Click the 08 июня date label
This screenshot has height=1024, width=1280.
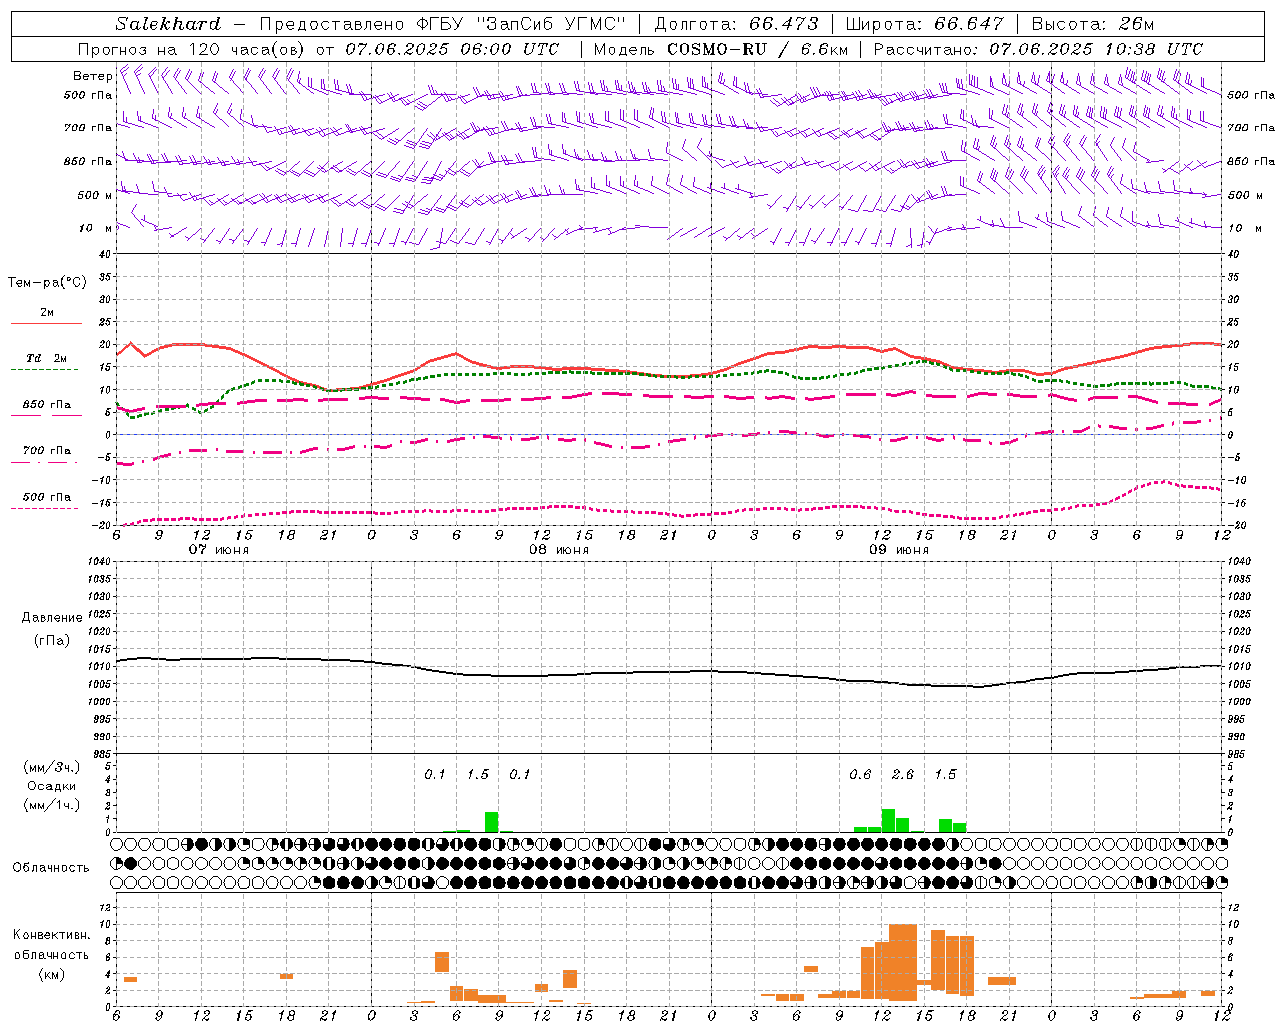[559, 550]
